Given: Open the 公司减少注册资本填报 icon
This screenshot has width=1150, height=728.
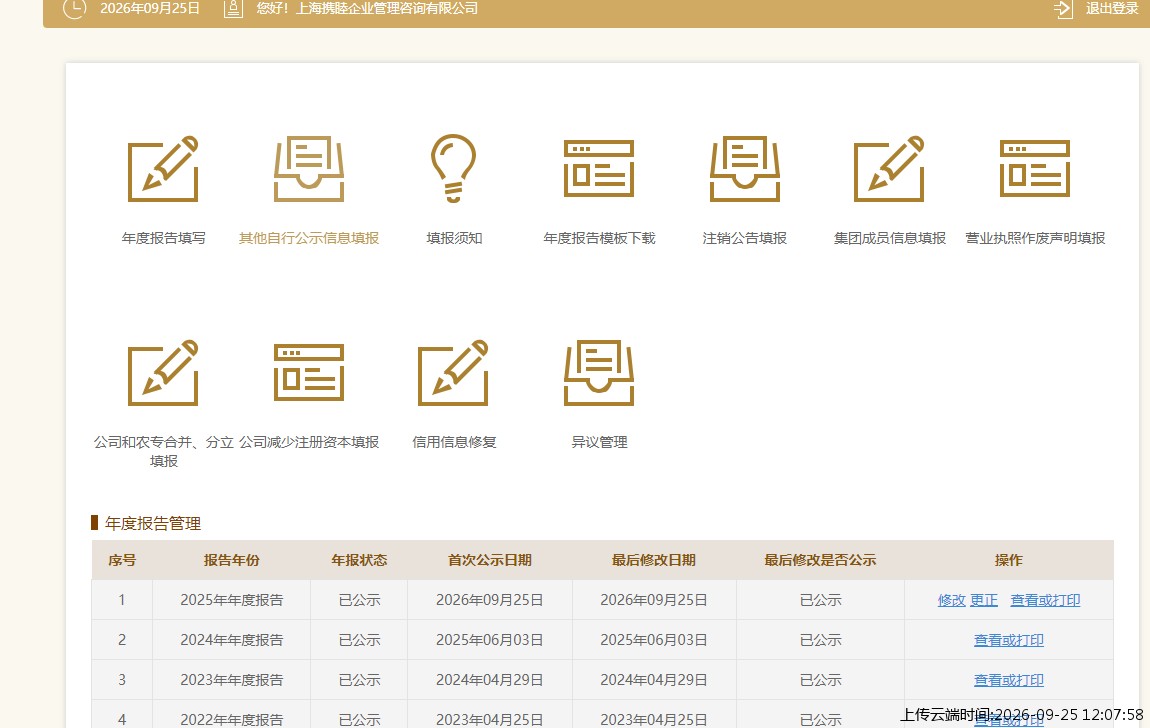Looking at the screenshot, I should click(x=309, y=372).
